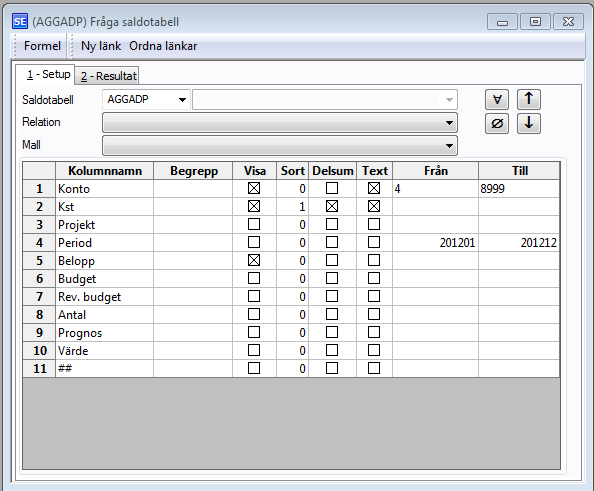Enable Visa checkbox for Projekt row
Image resolution: width=594 pixels, height=491 pixels.
(254, 224)
